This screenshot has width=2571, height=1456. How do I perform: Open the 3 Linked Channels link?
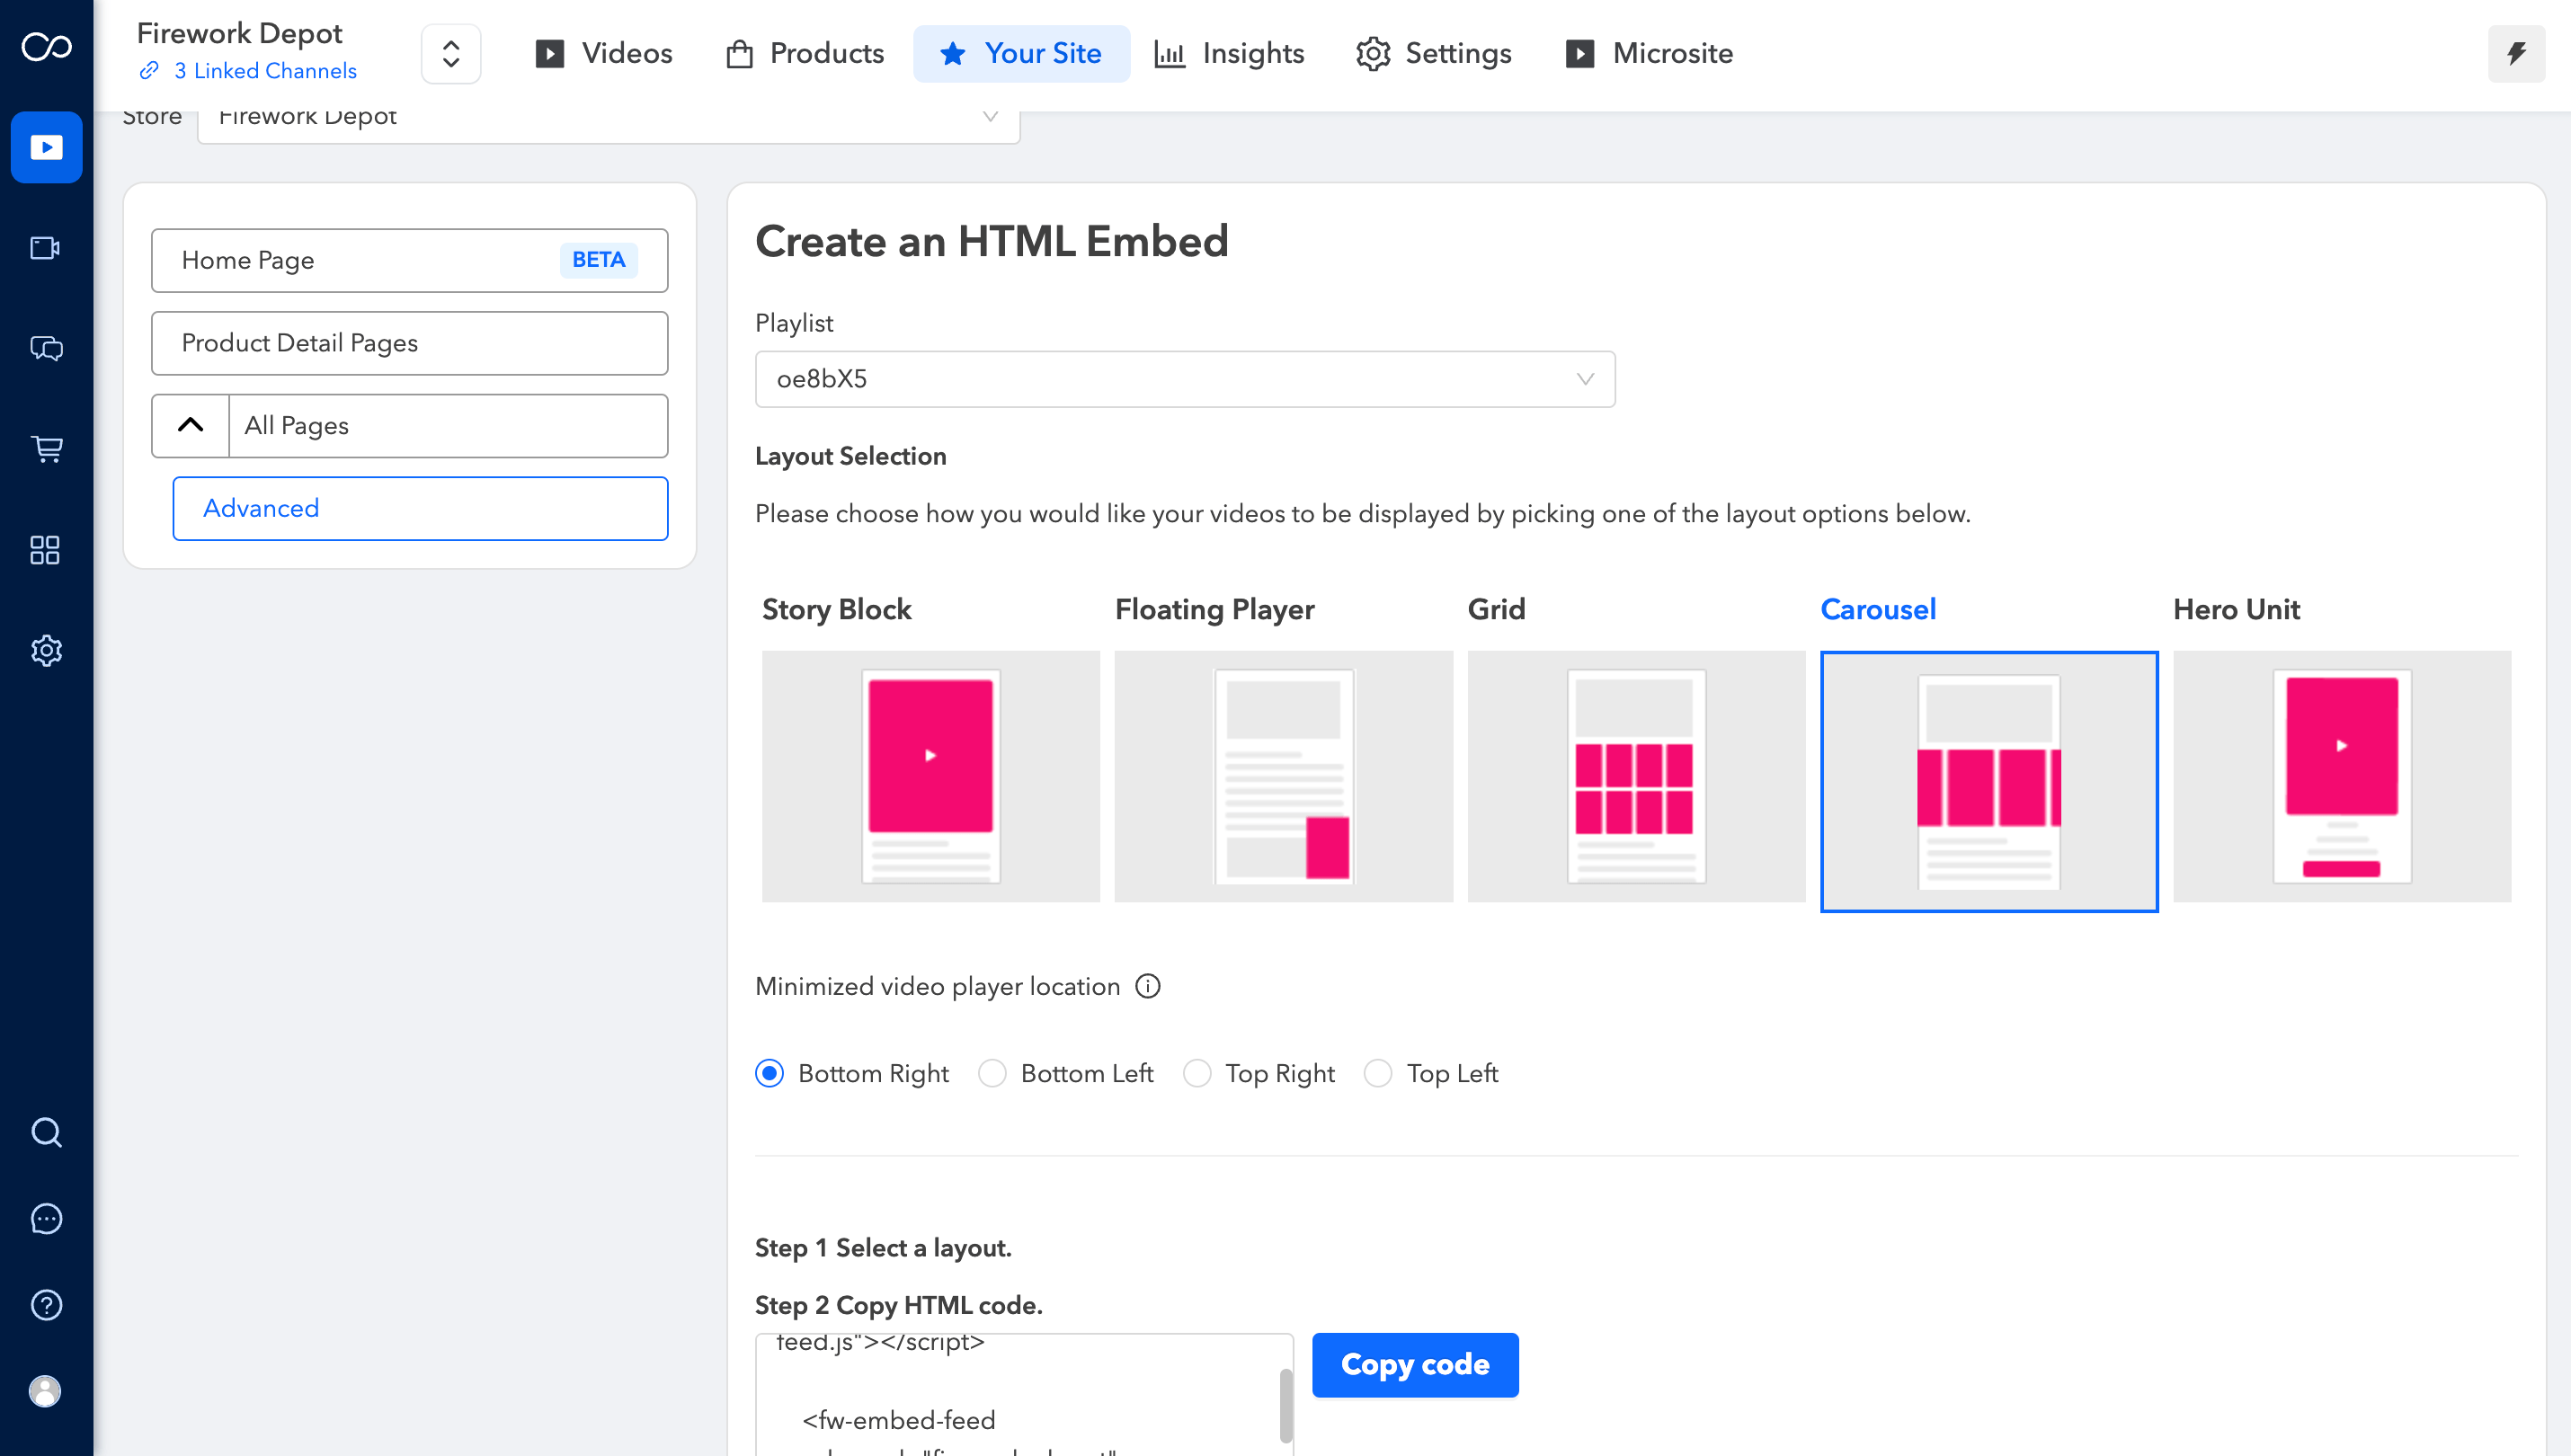coord(264,71)
